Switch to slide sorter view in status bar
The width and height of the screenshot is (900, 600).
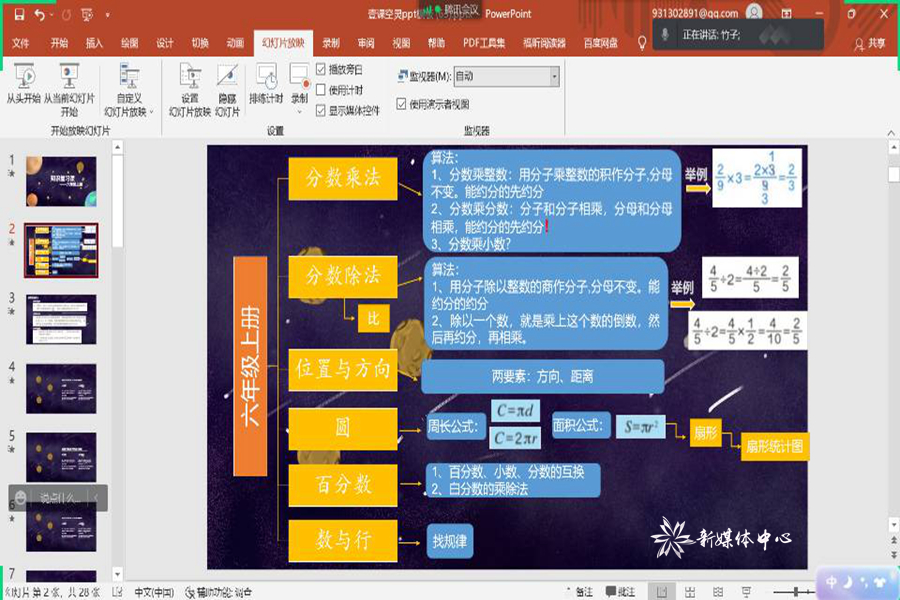690,592
